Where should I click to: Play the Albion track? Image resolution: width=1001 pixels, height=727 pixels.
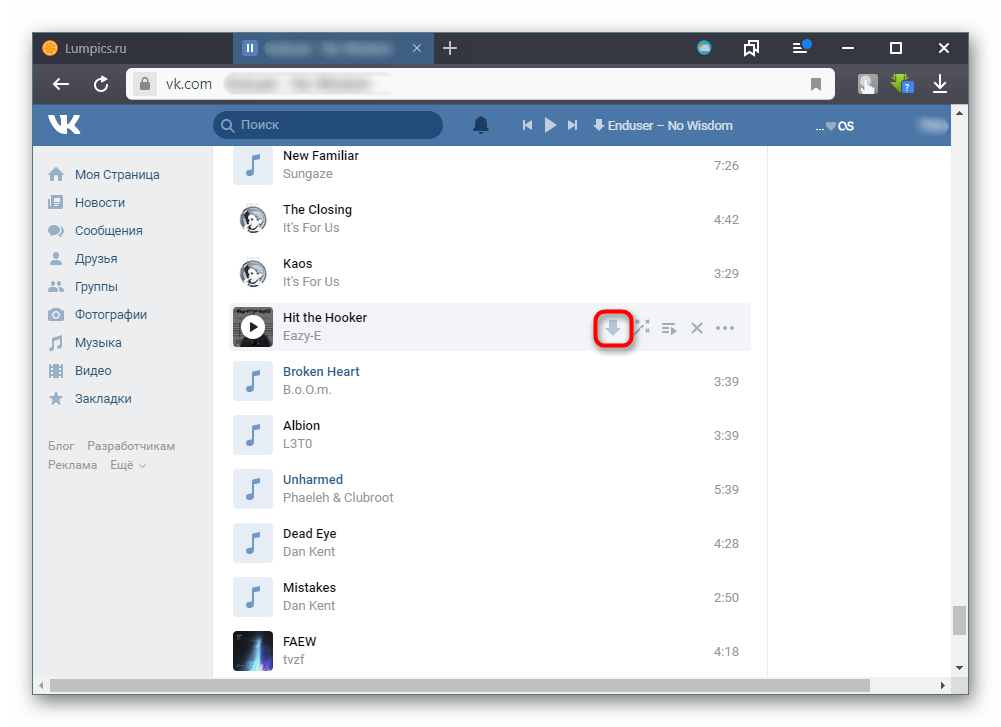pyautogui.click(x=253, y=435)
